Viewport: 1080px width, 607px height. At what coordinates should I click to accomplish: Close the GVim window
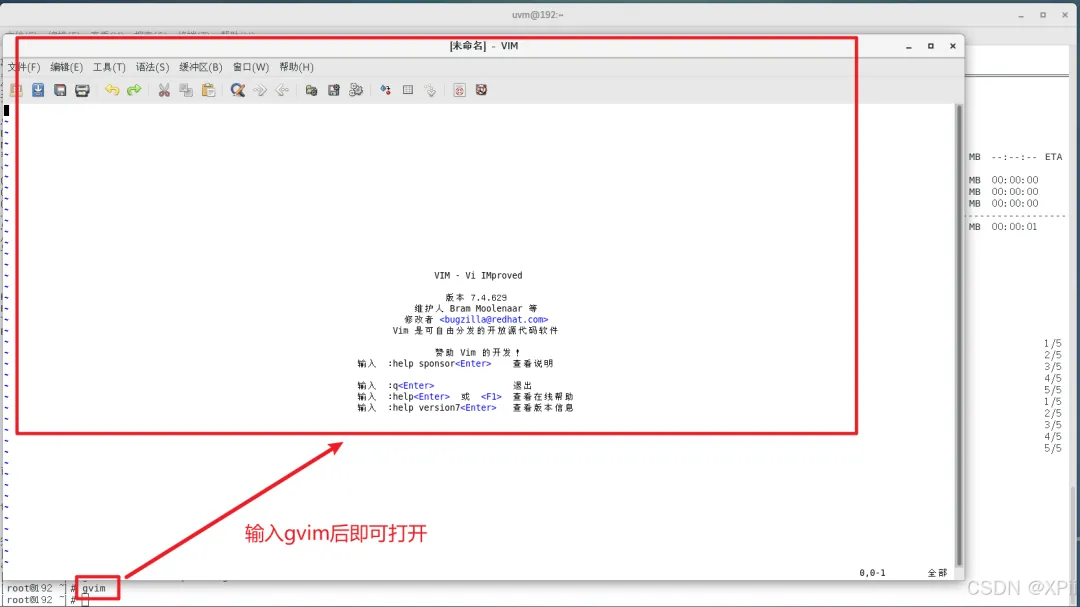pos(953,46)
